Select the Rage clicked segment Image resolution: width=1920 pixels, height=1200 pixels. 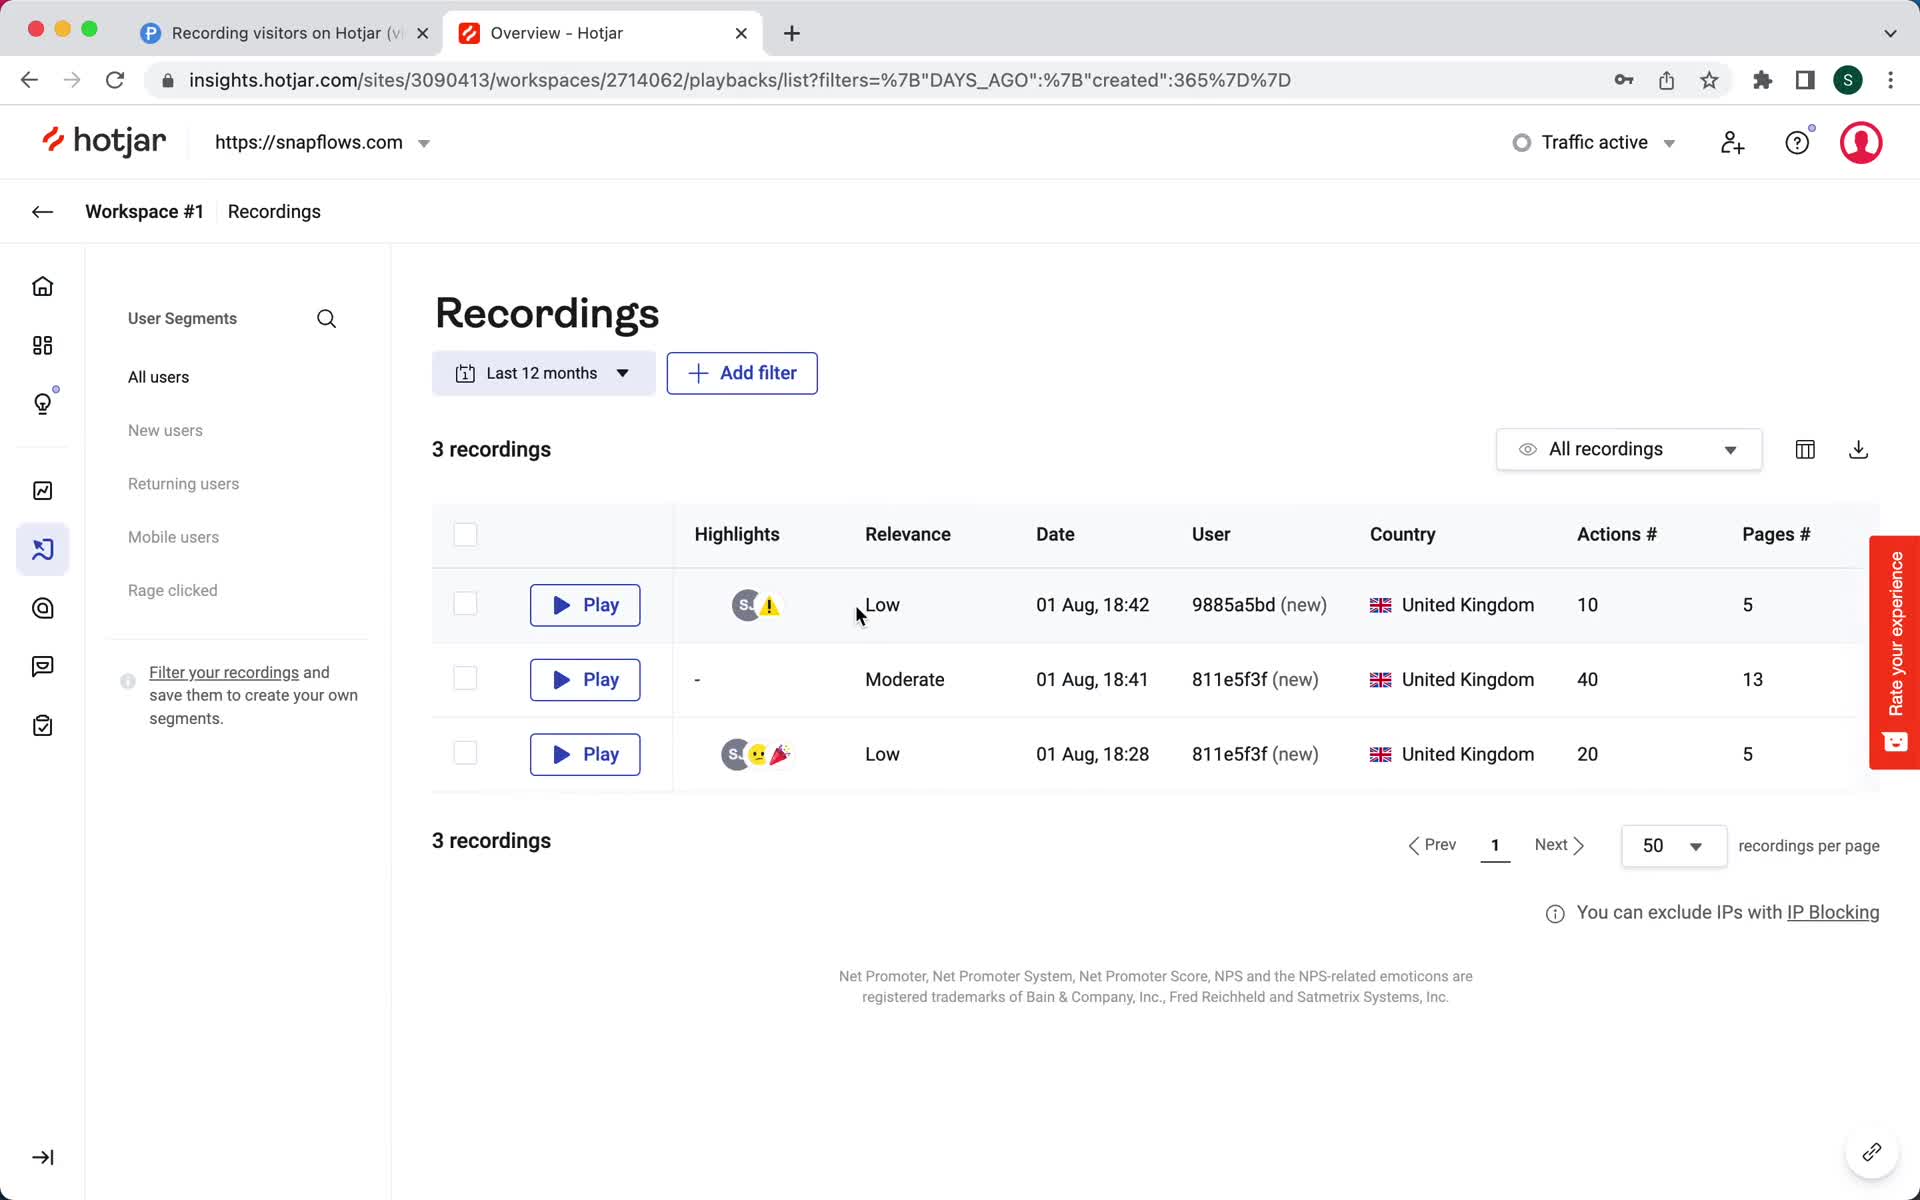click(x=171, y=590)
